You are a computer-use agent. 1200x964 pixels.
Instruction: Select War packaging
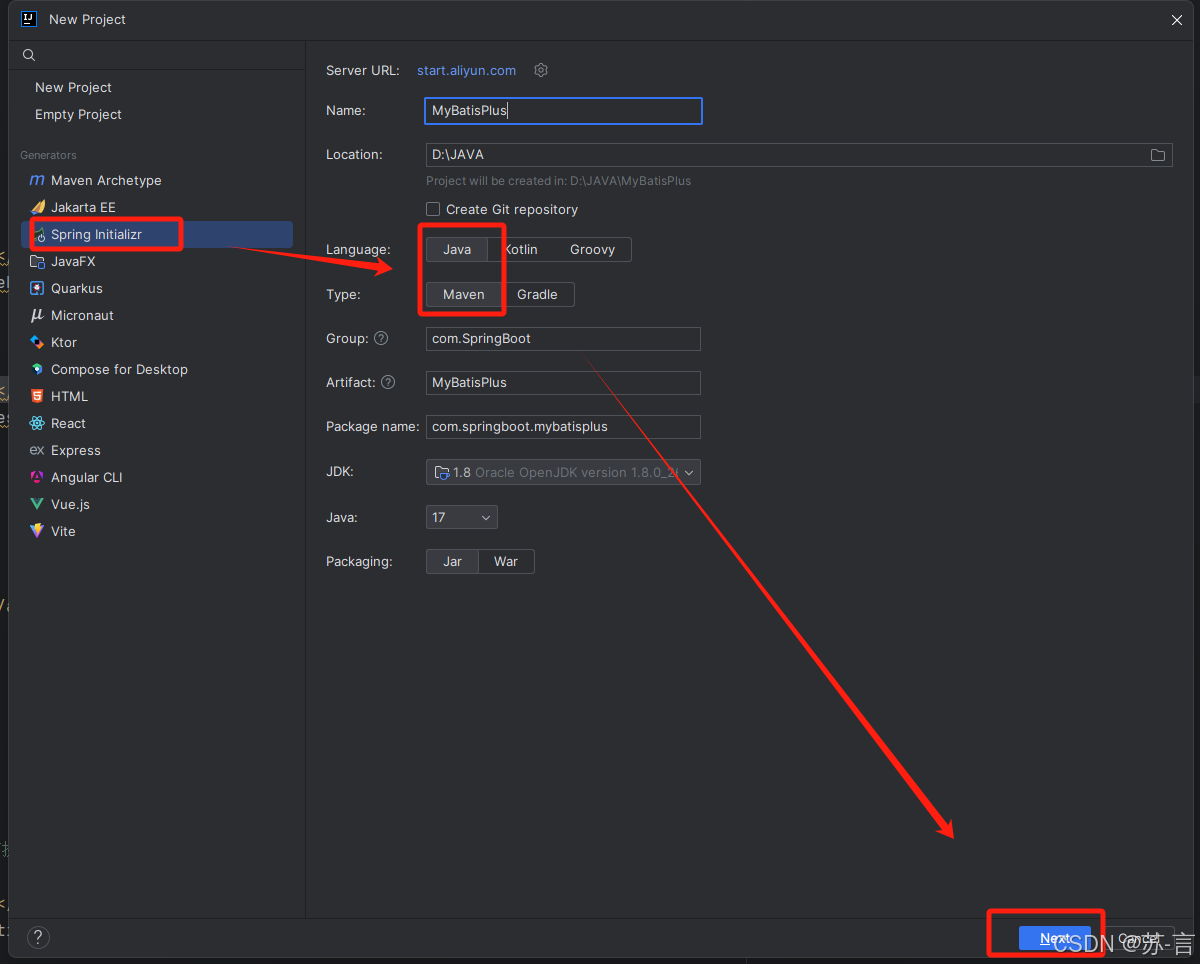(x=506, y=561)
